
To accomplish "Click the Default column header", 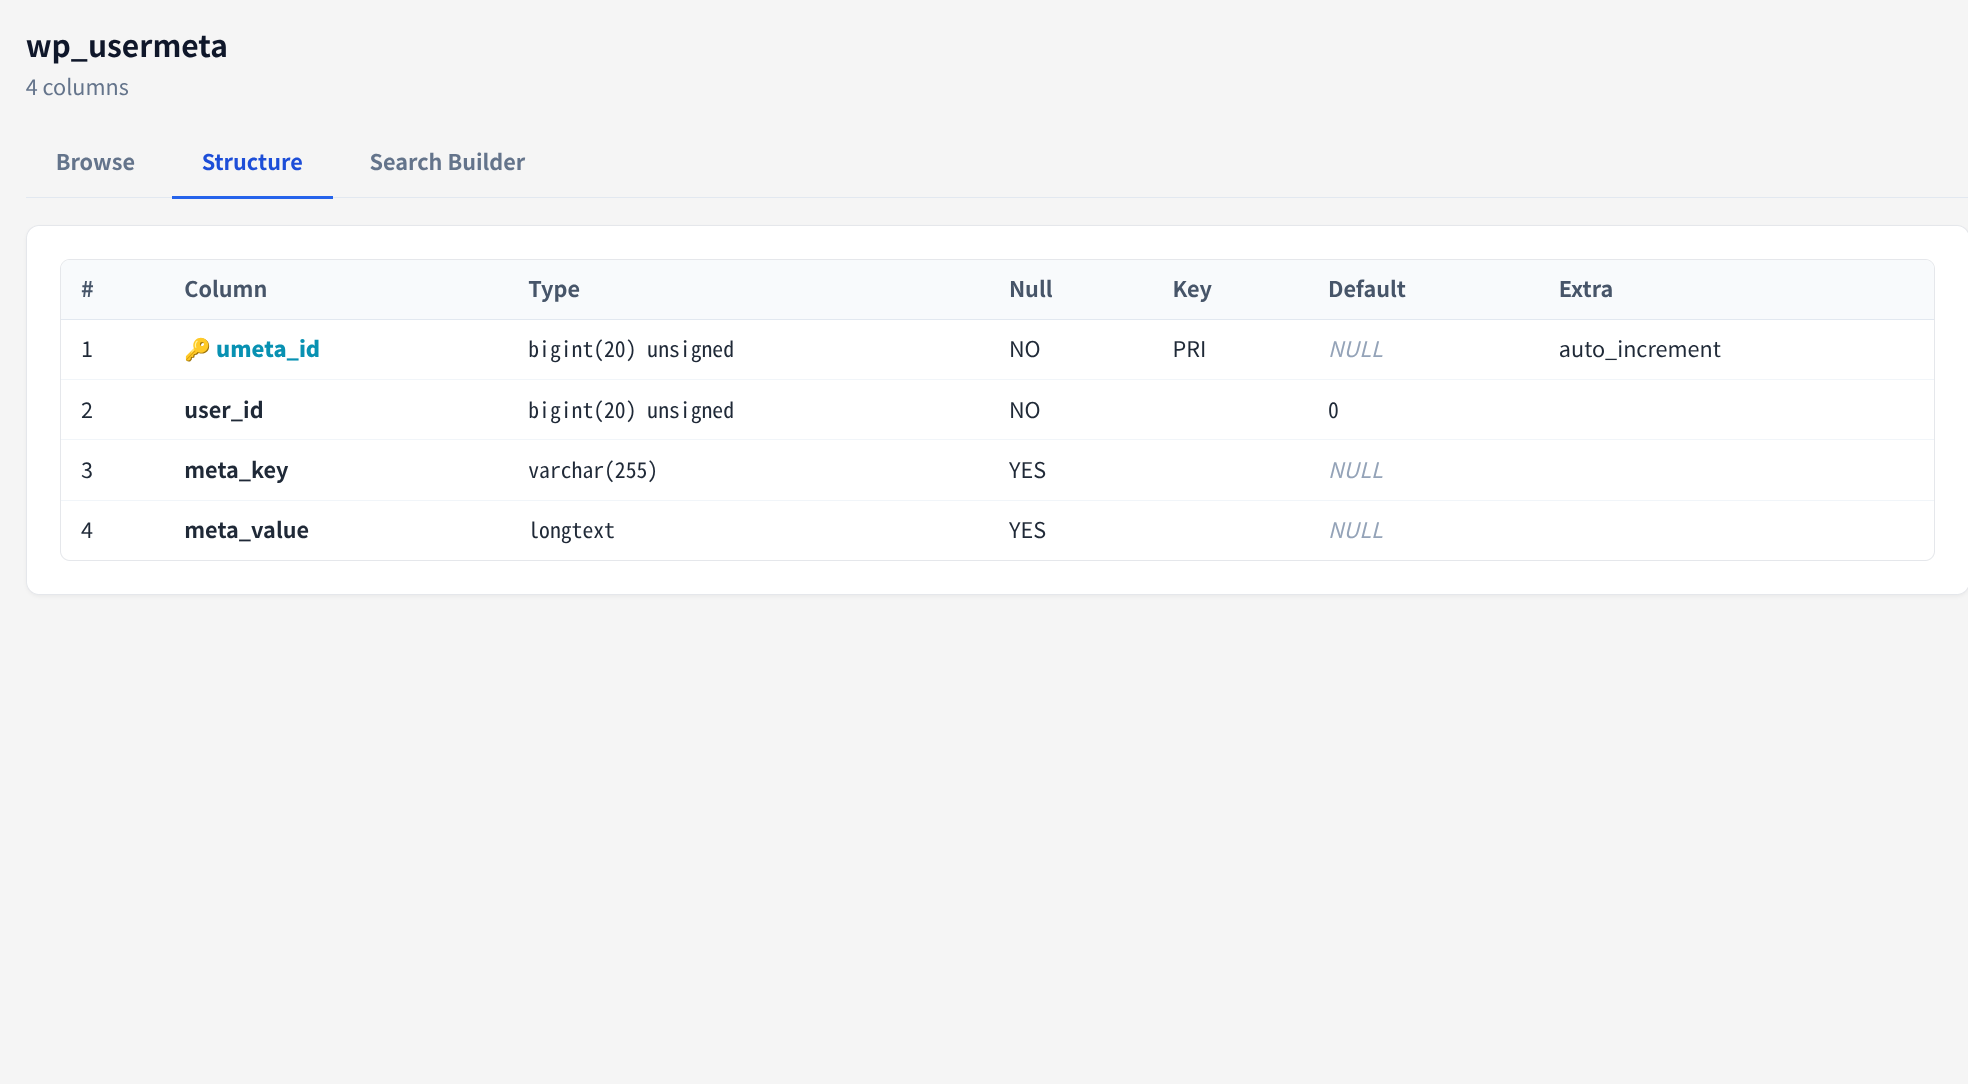I will [x=1366, y=289].
